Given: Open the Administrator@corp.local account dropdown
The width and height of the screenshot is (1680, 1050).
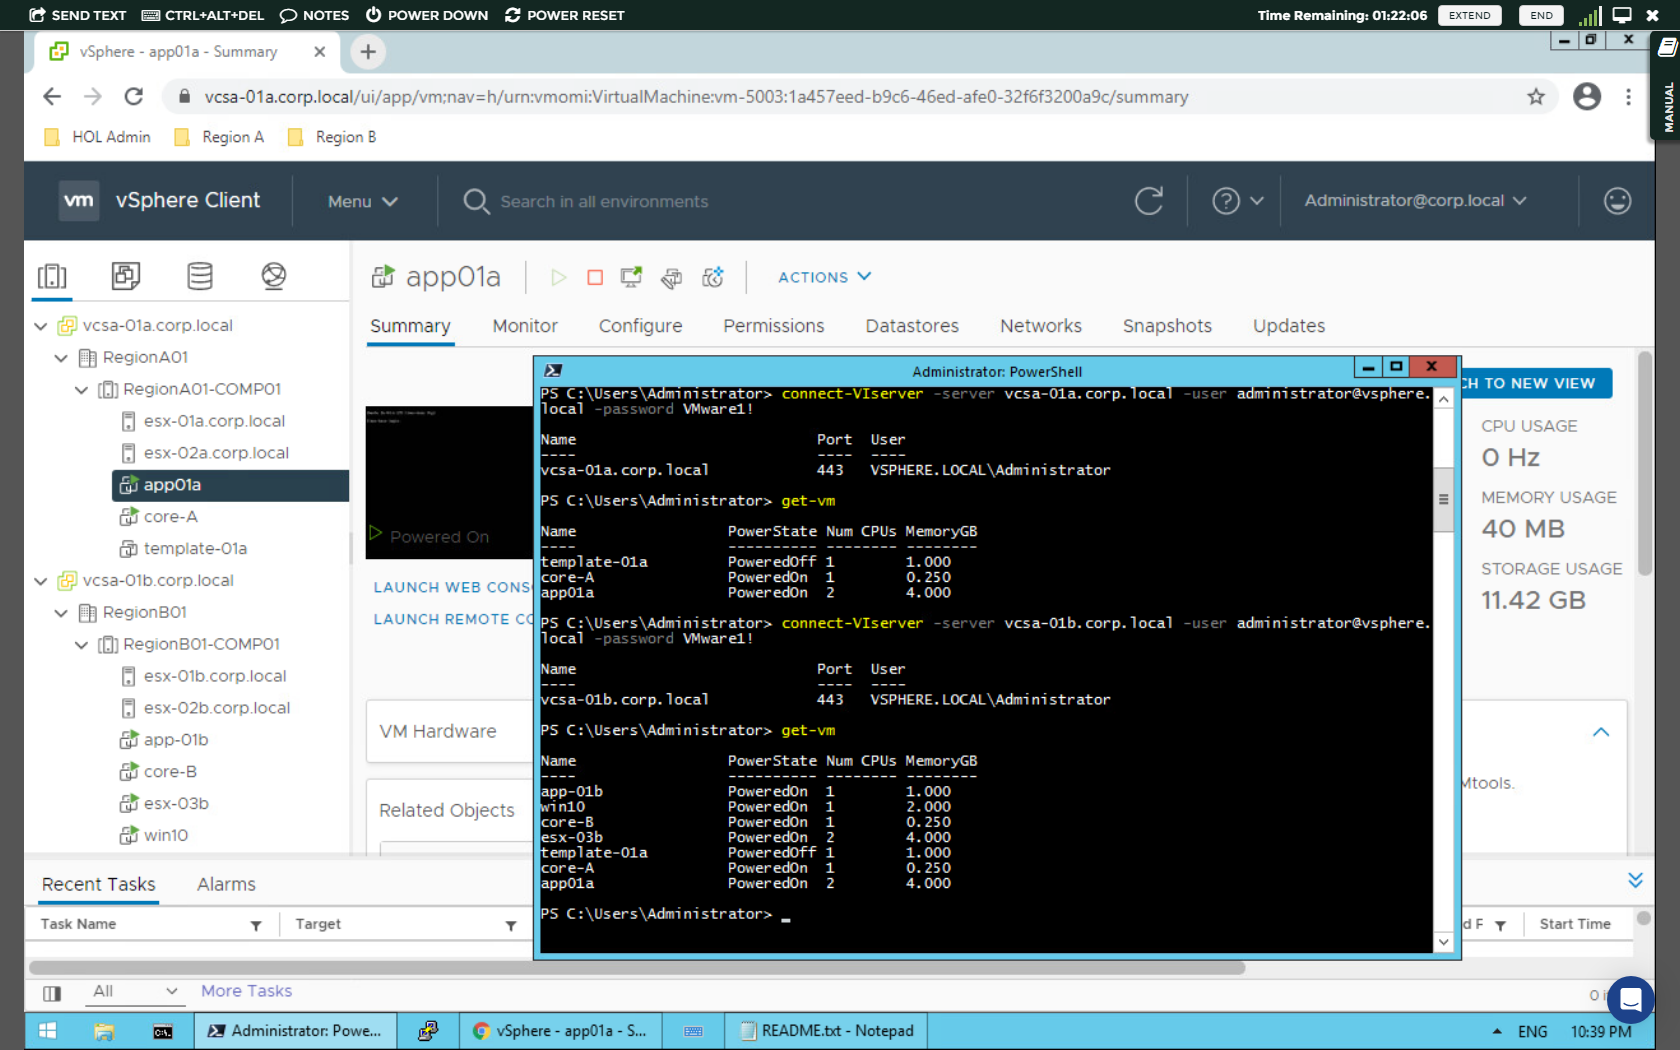Looking at the screenshot, I should (1414, 200).
